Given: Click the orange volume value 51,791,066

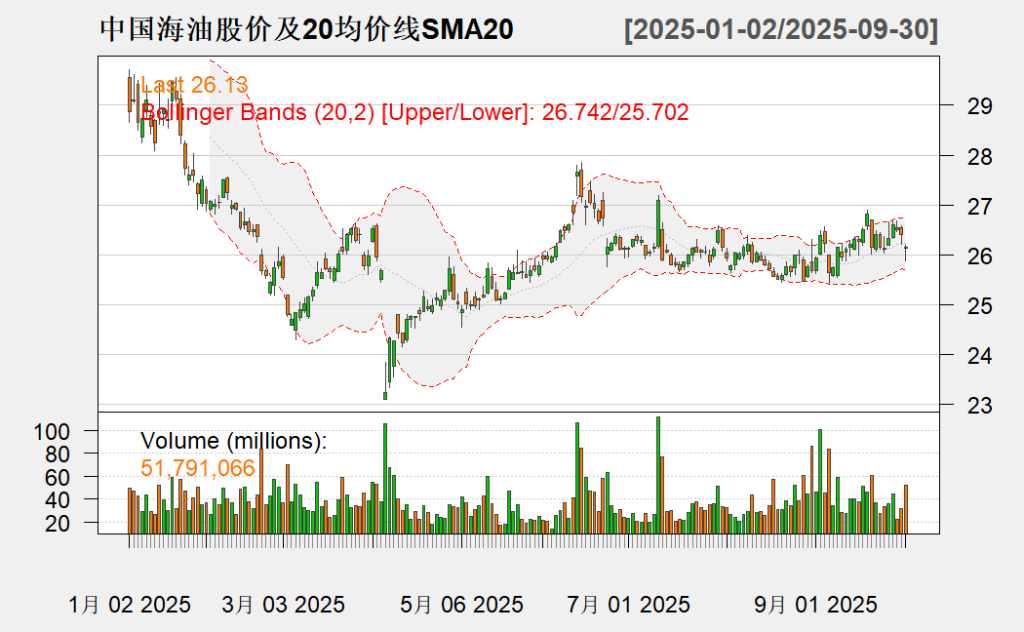Looking at the screenshot, I should [198, 467].
